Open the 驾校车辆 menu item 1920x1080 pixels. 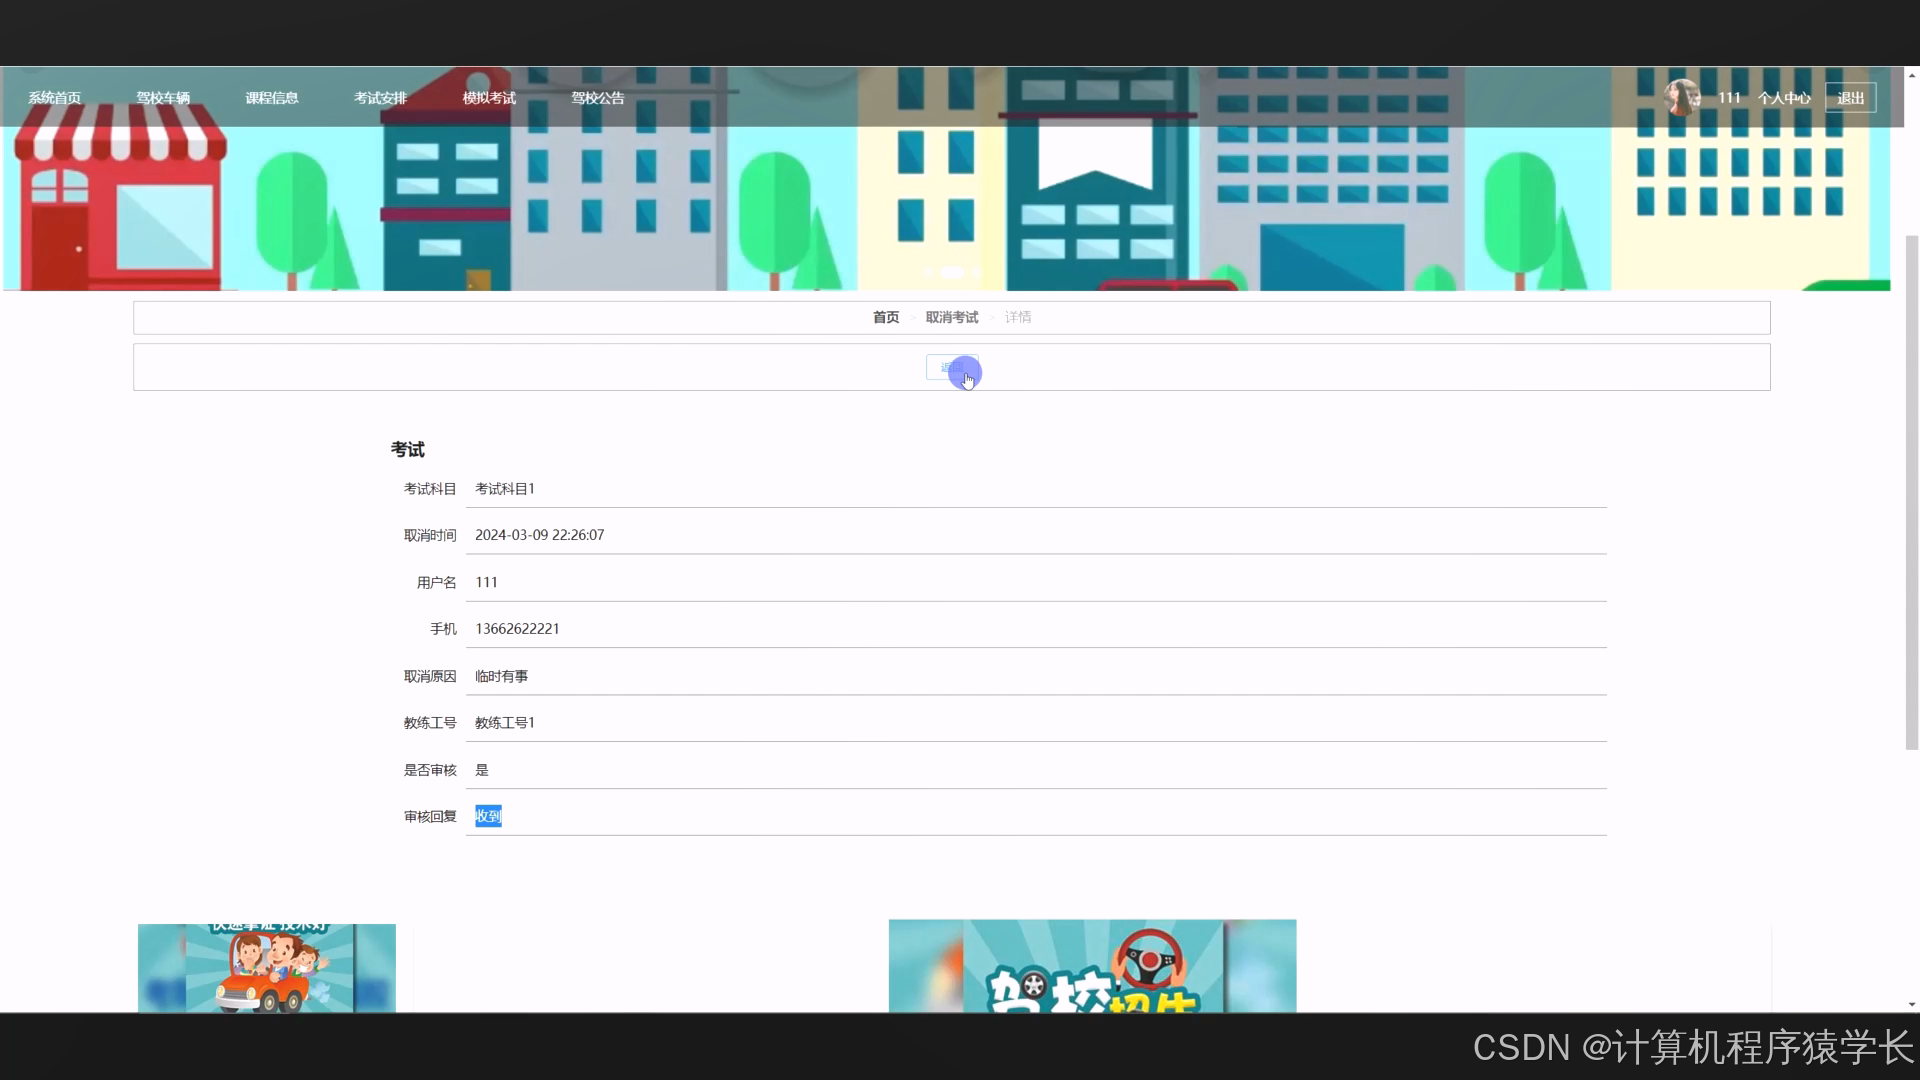pos(163,98)
